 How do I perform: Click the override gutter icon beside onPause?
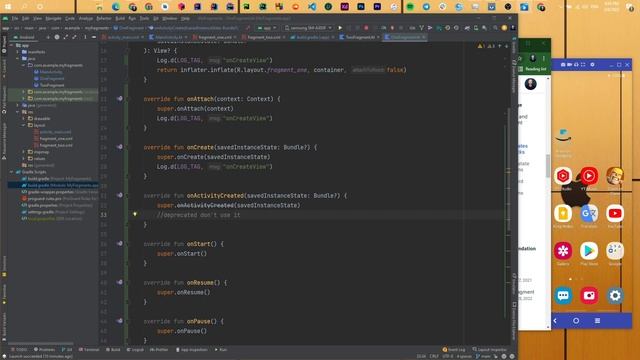tap(120, 321)
